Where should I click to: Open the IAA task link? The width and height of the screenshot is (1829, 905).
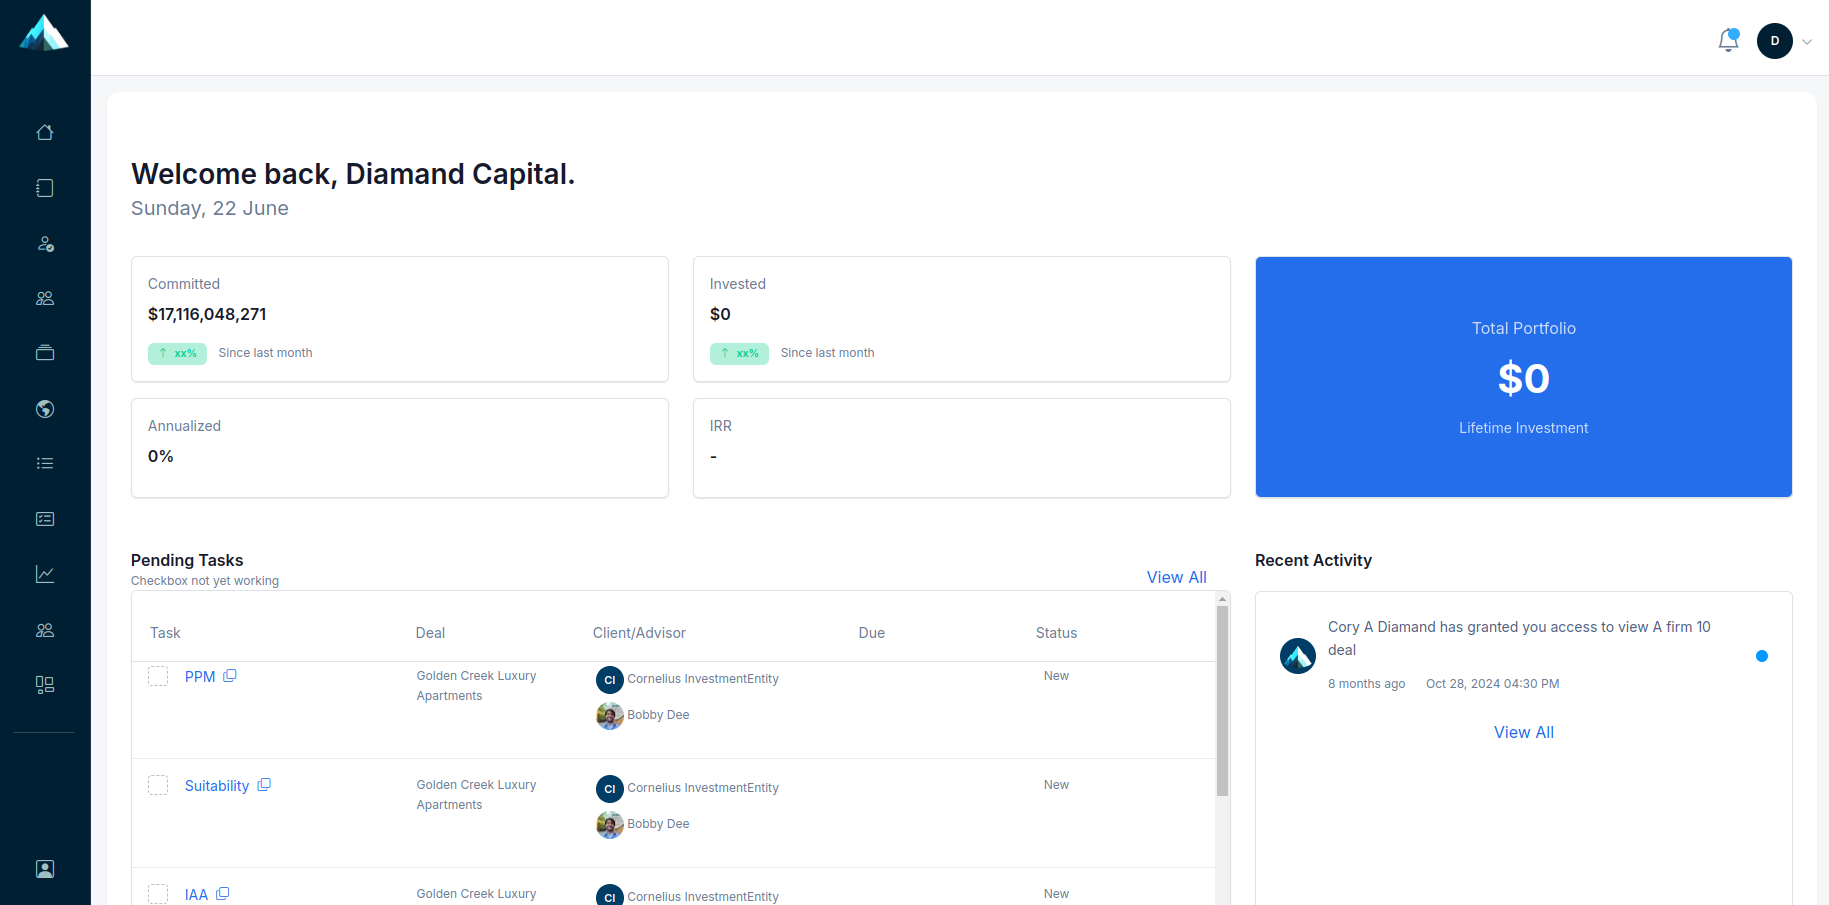pyautogui.click(x=196, y=895)
